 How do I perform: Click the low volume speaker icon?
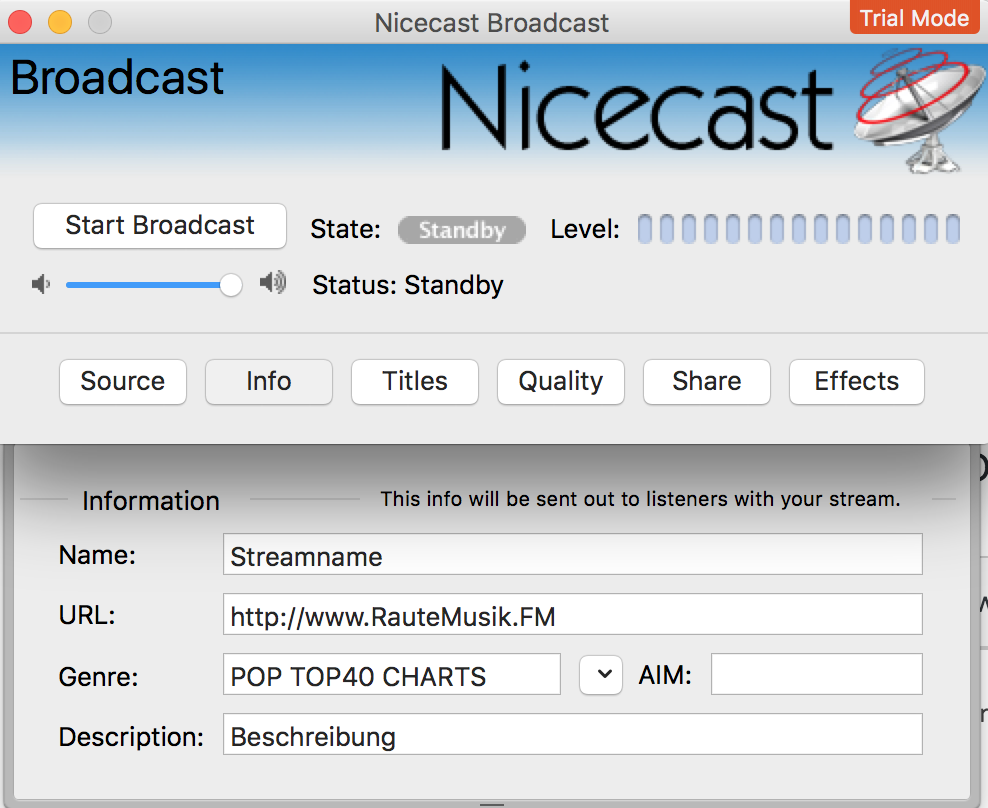coord(41,284)
